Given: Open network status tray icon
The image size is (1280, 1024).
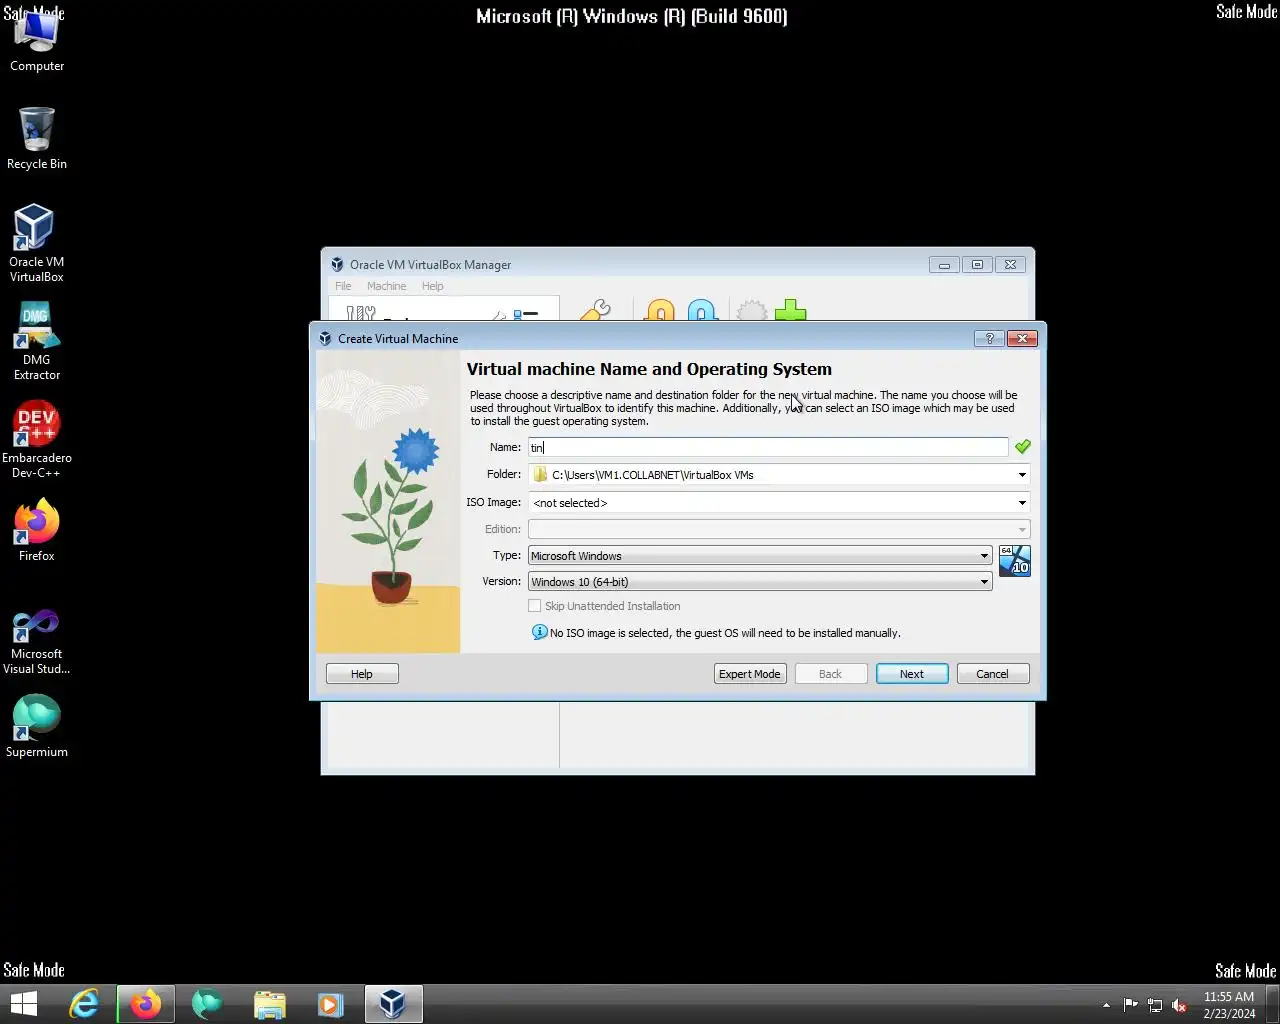Looking at the screenshot, I should click(1155, 1005).
